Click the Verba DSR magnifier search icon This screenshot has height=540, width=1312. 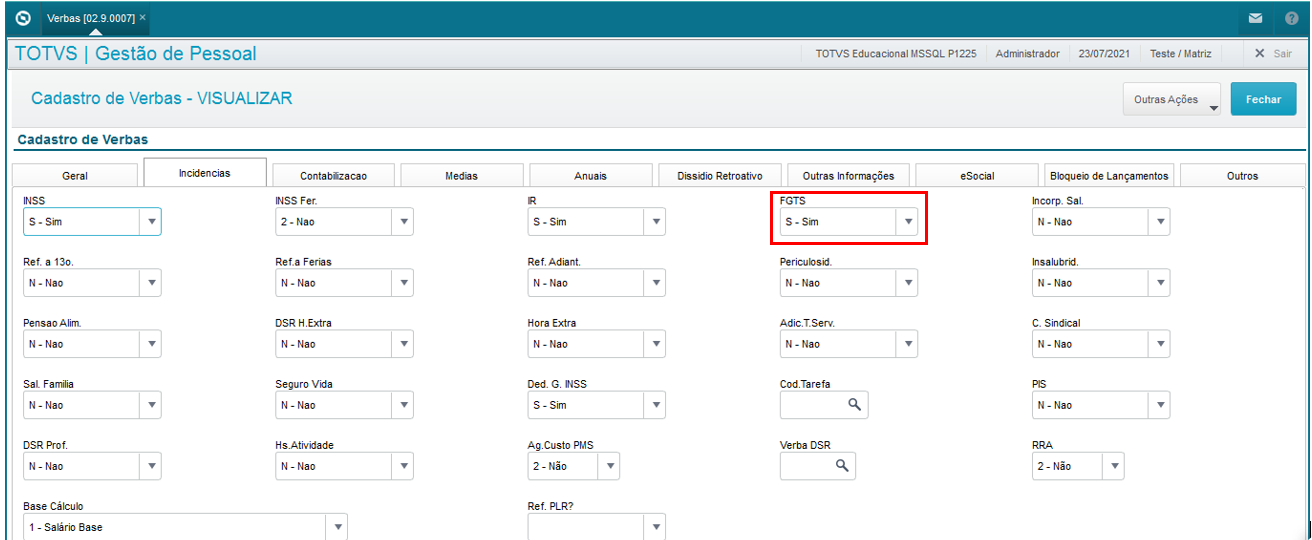click(842, 465)
